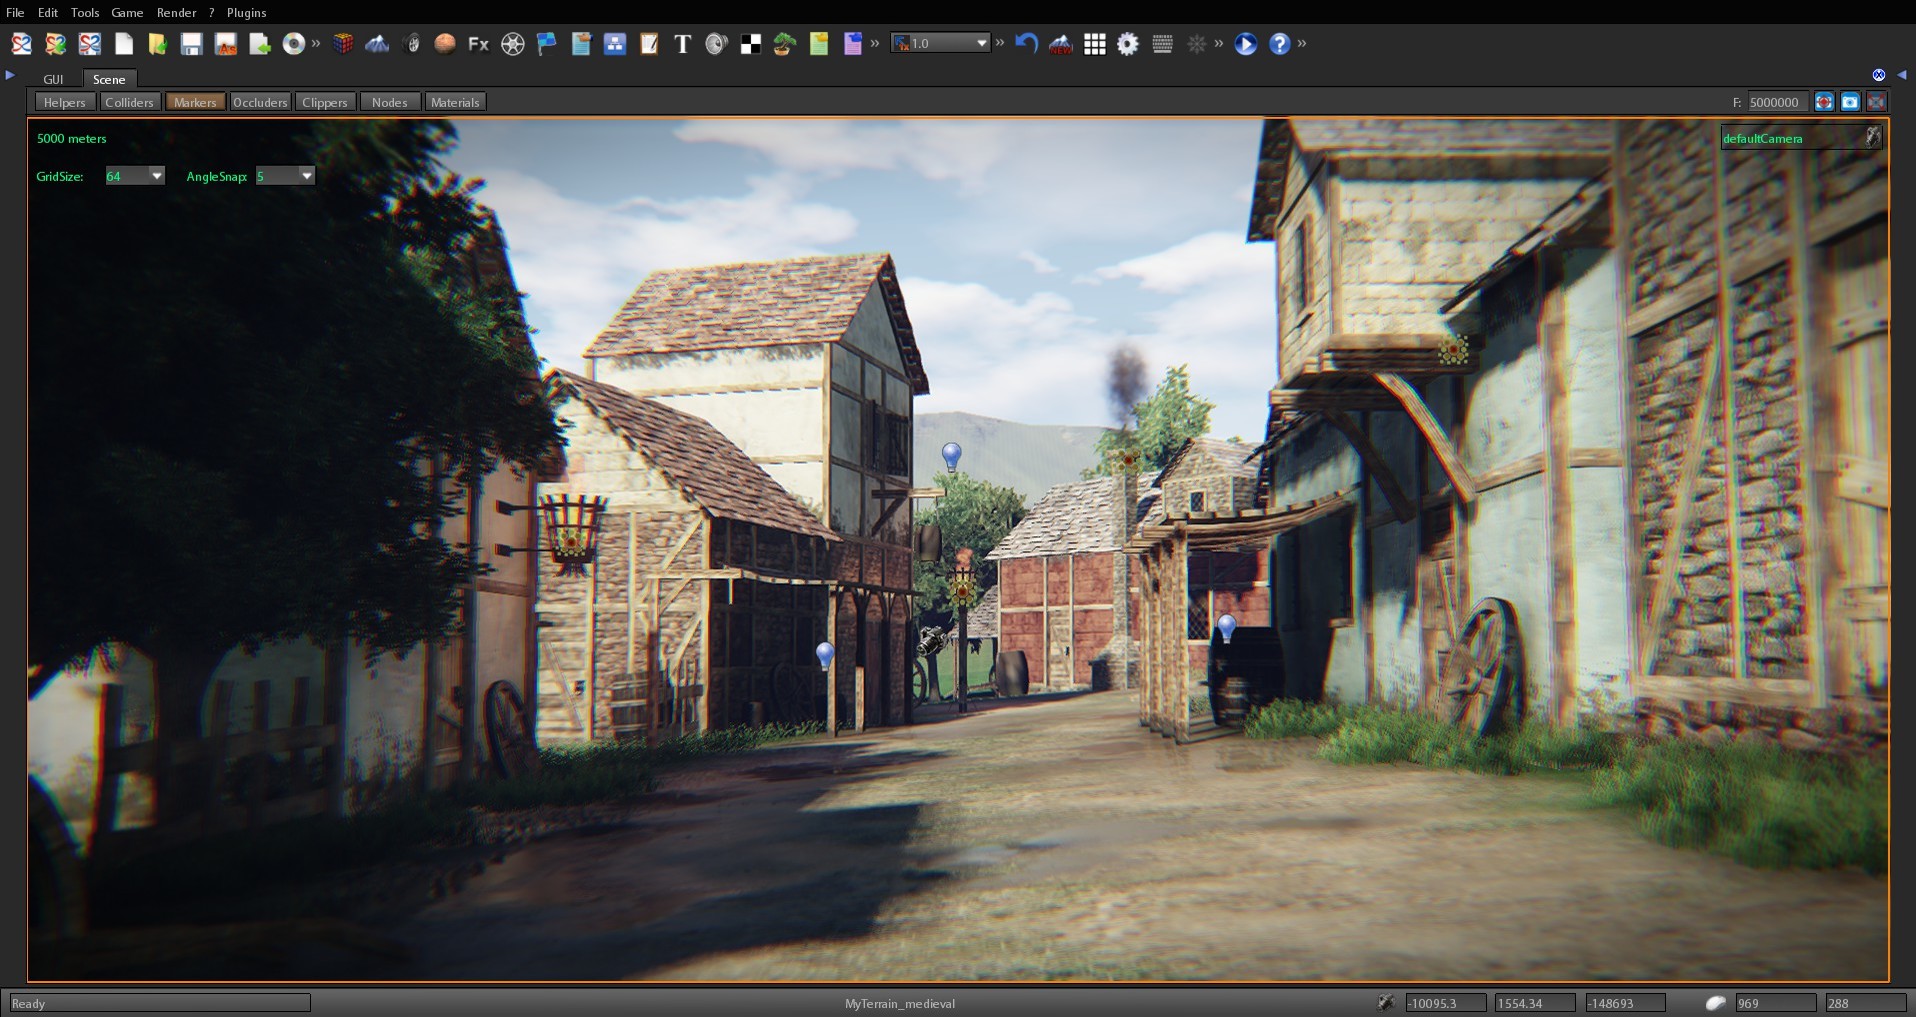Click the Rubik's cube model icon

[343, 43]
